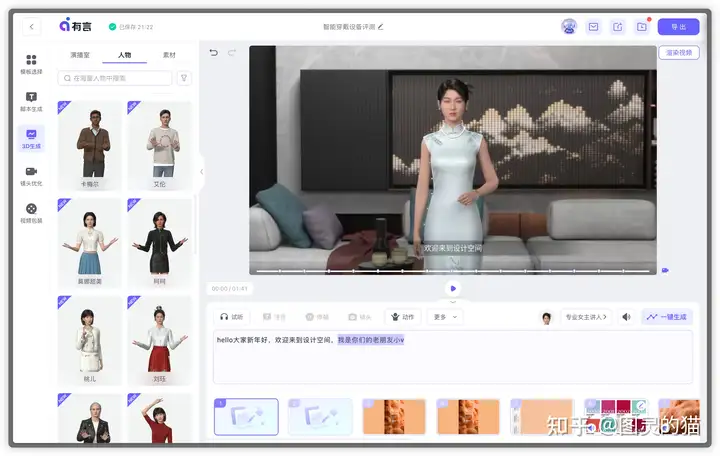Open the film-reel video packaging sidebar item
720x456 pixels.
pos(31,213)
